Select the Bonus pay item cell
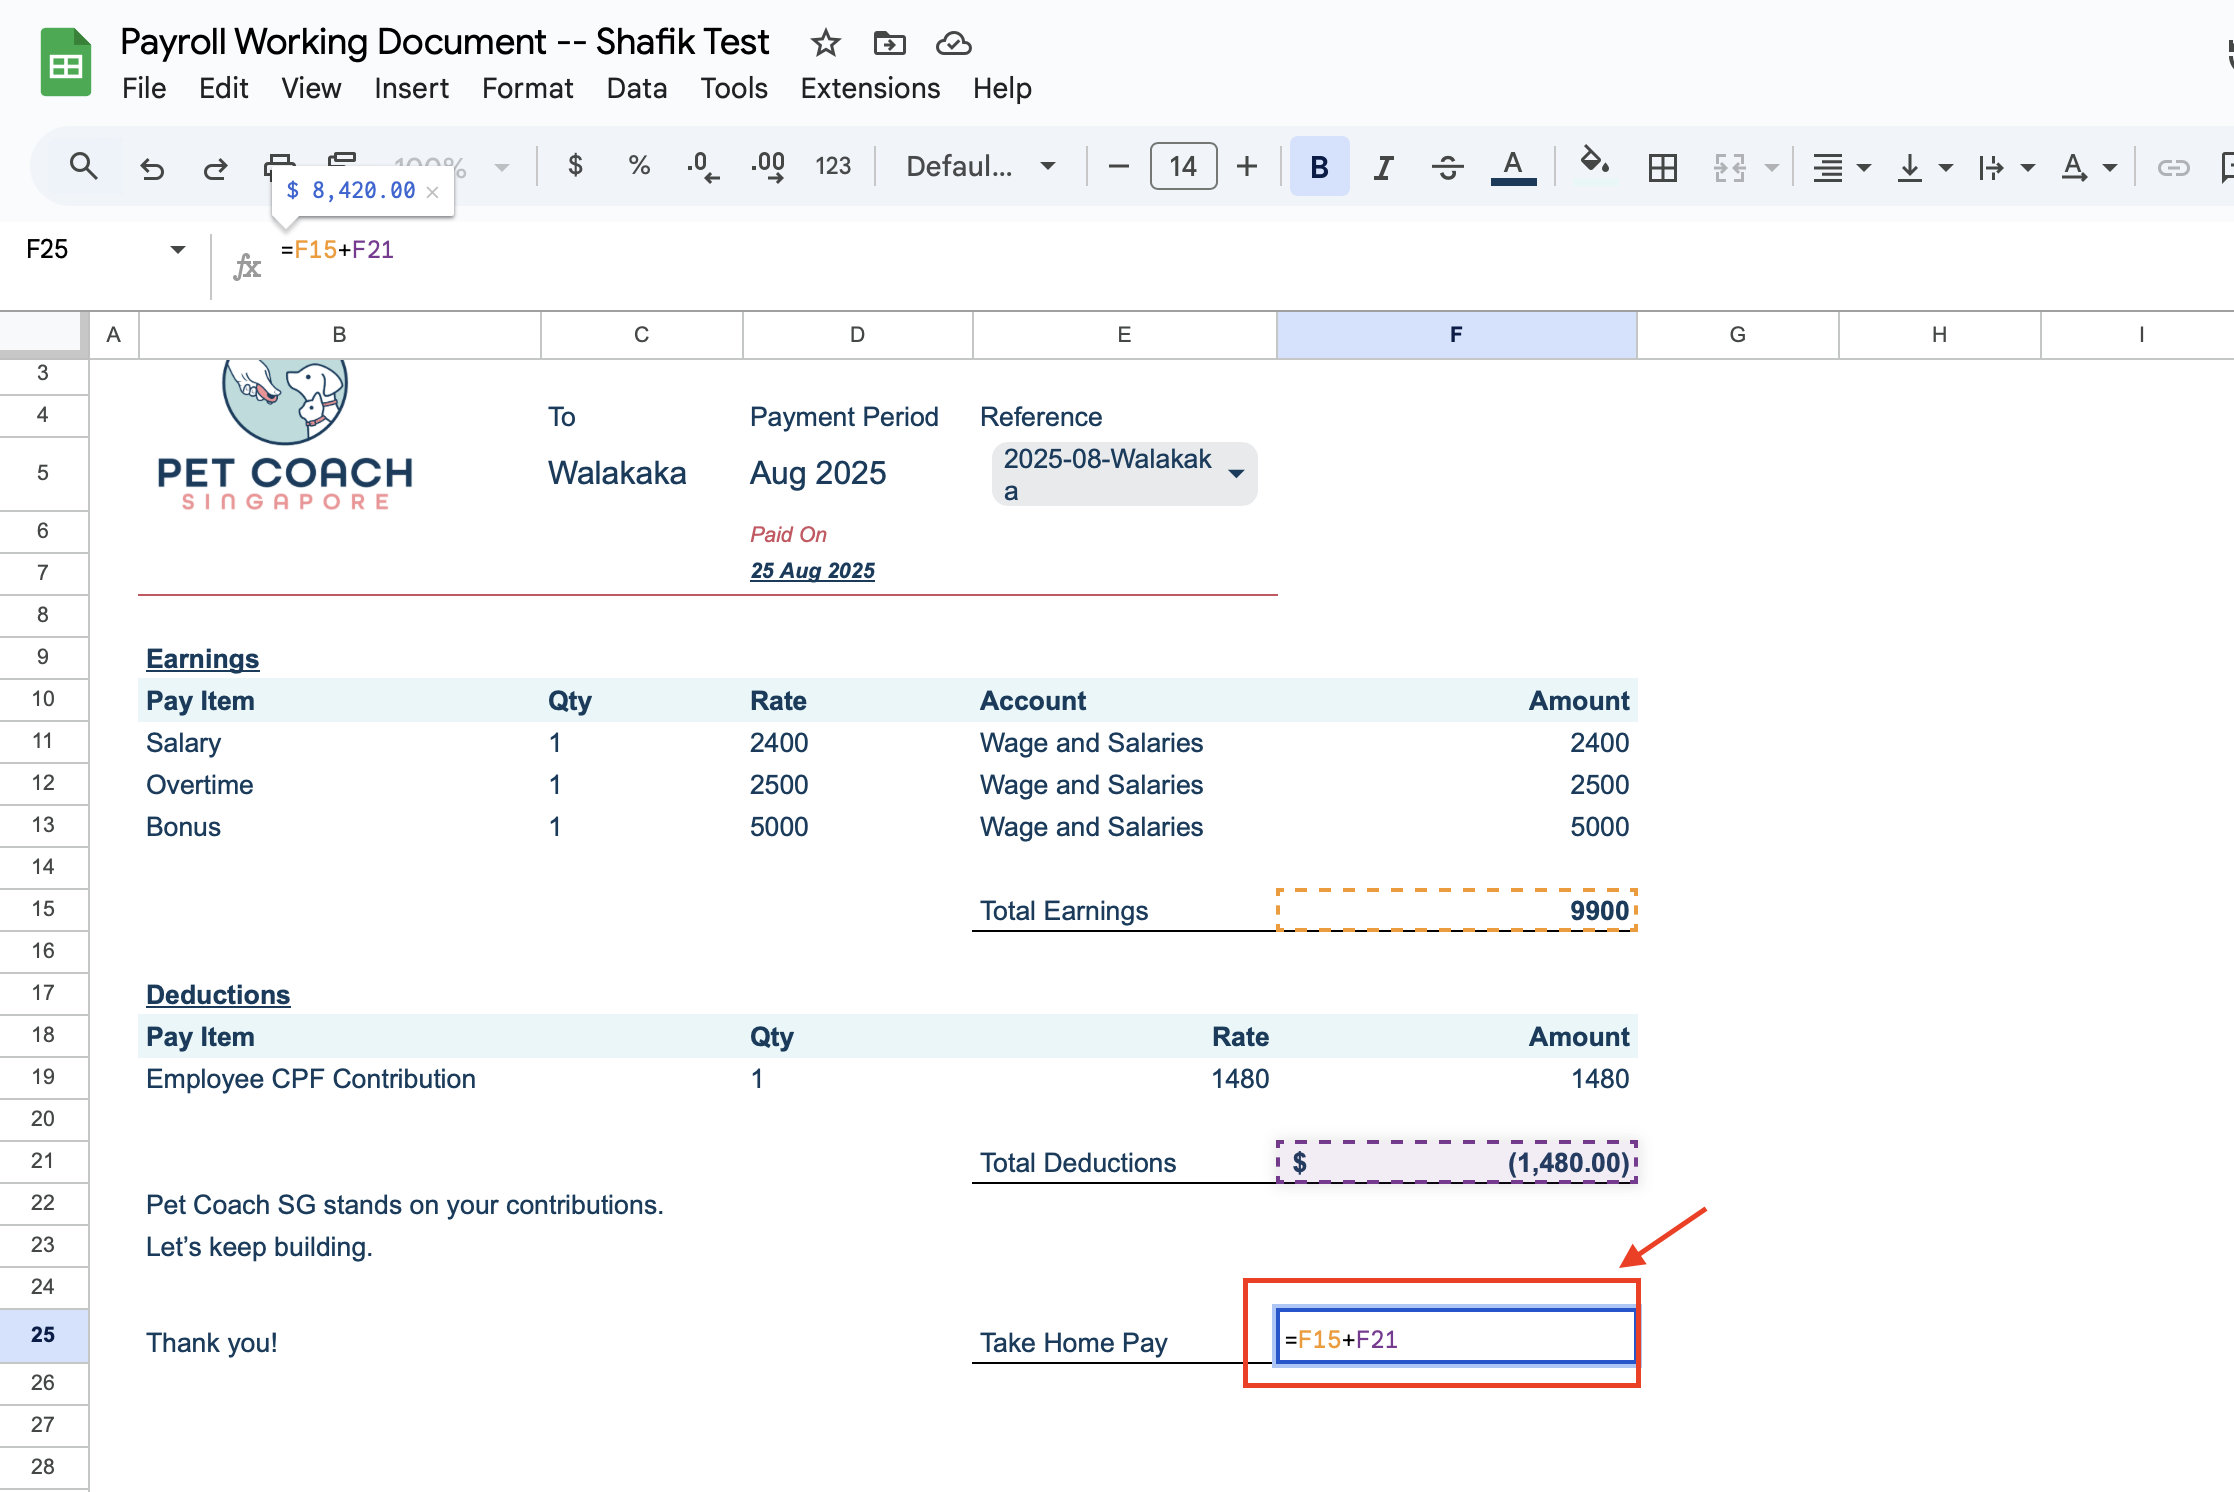This screenshot has width=2234, height=1492. click(339, 827)
